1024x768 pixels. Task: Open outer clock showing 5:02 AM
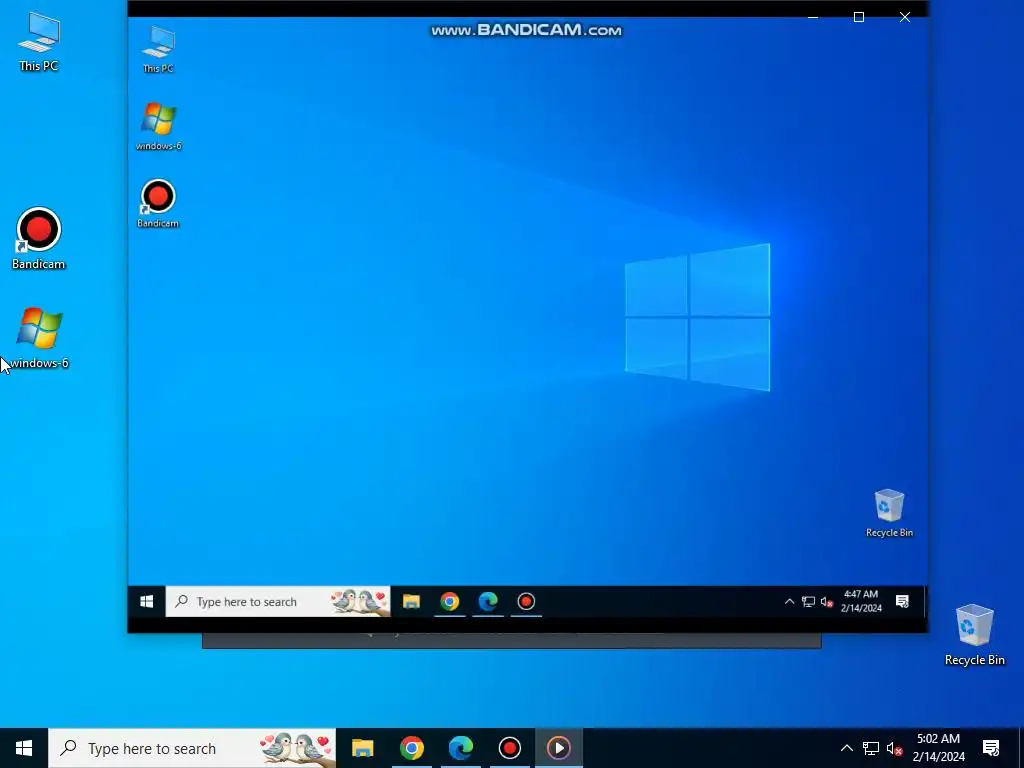938,748
